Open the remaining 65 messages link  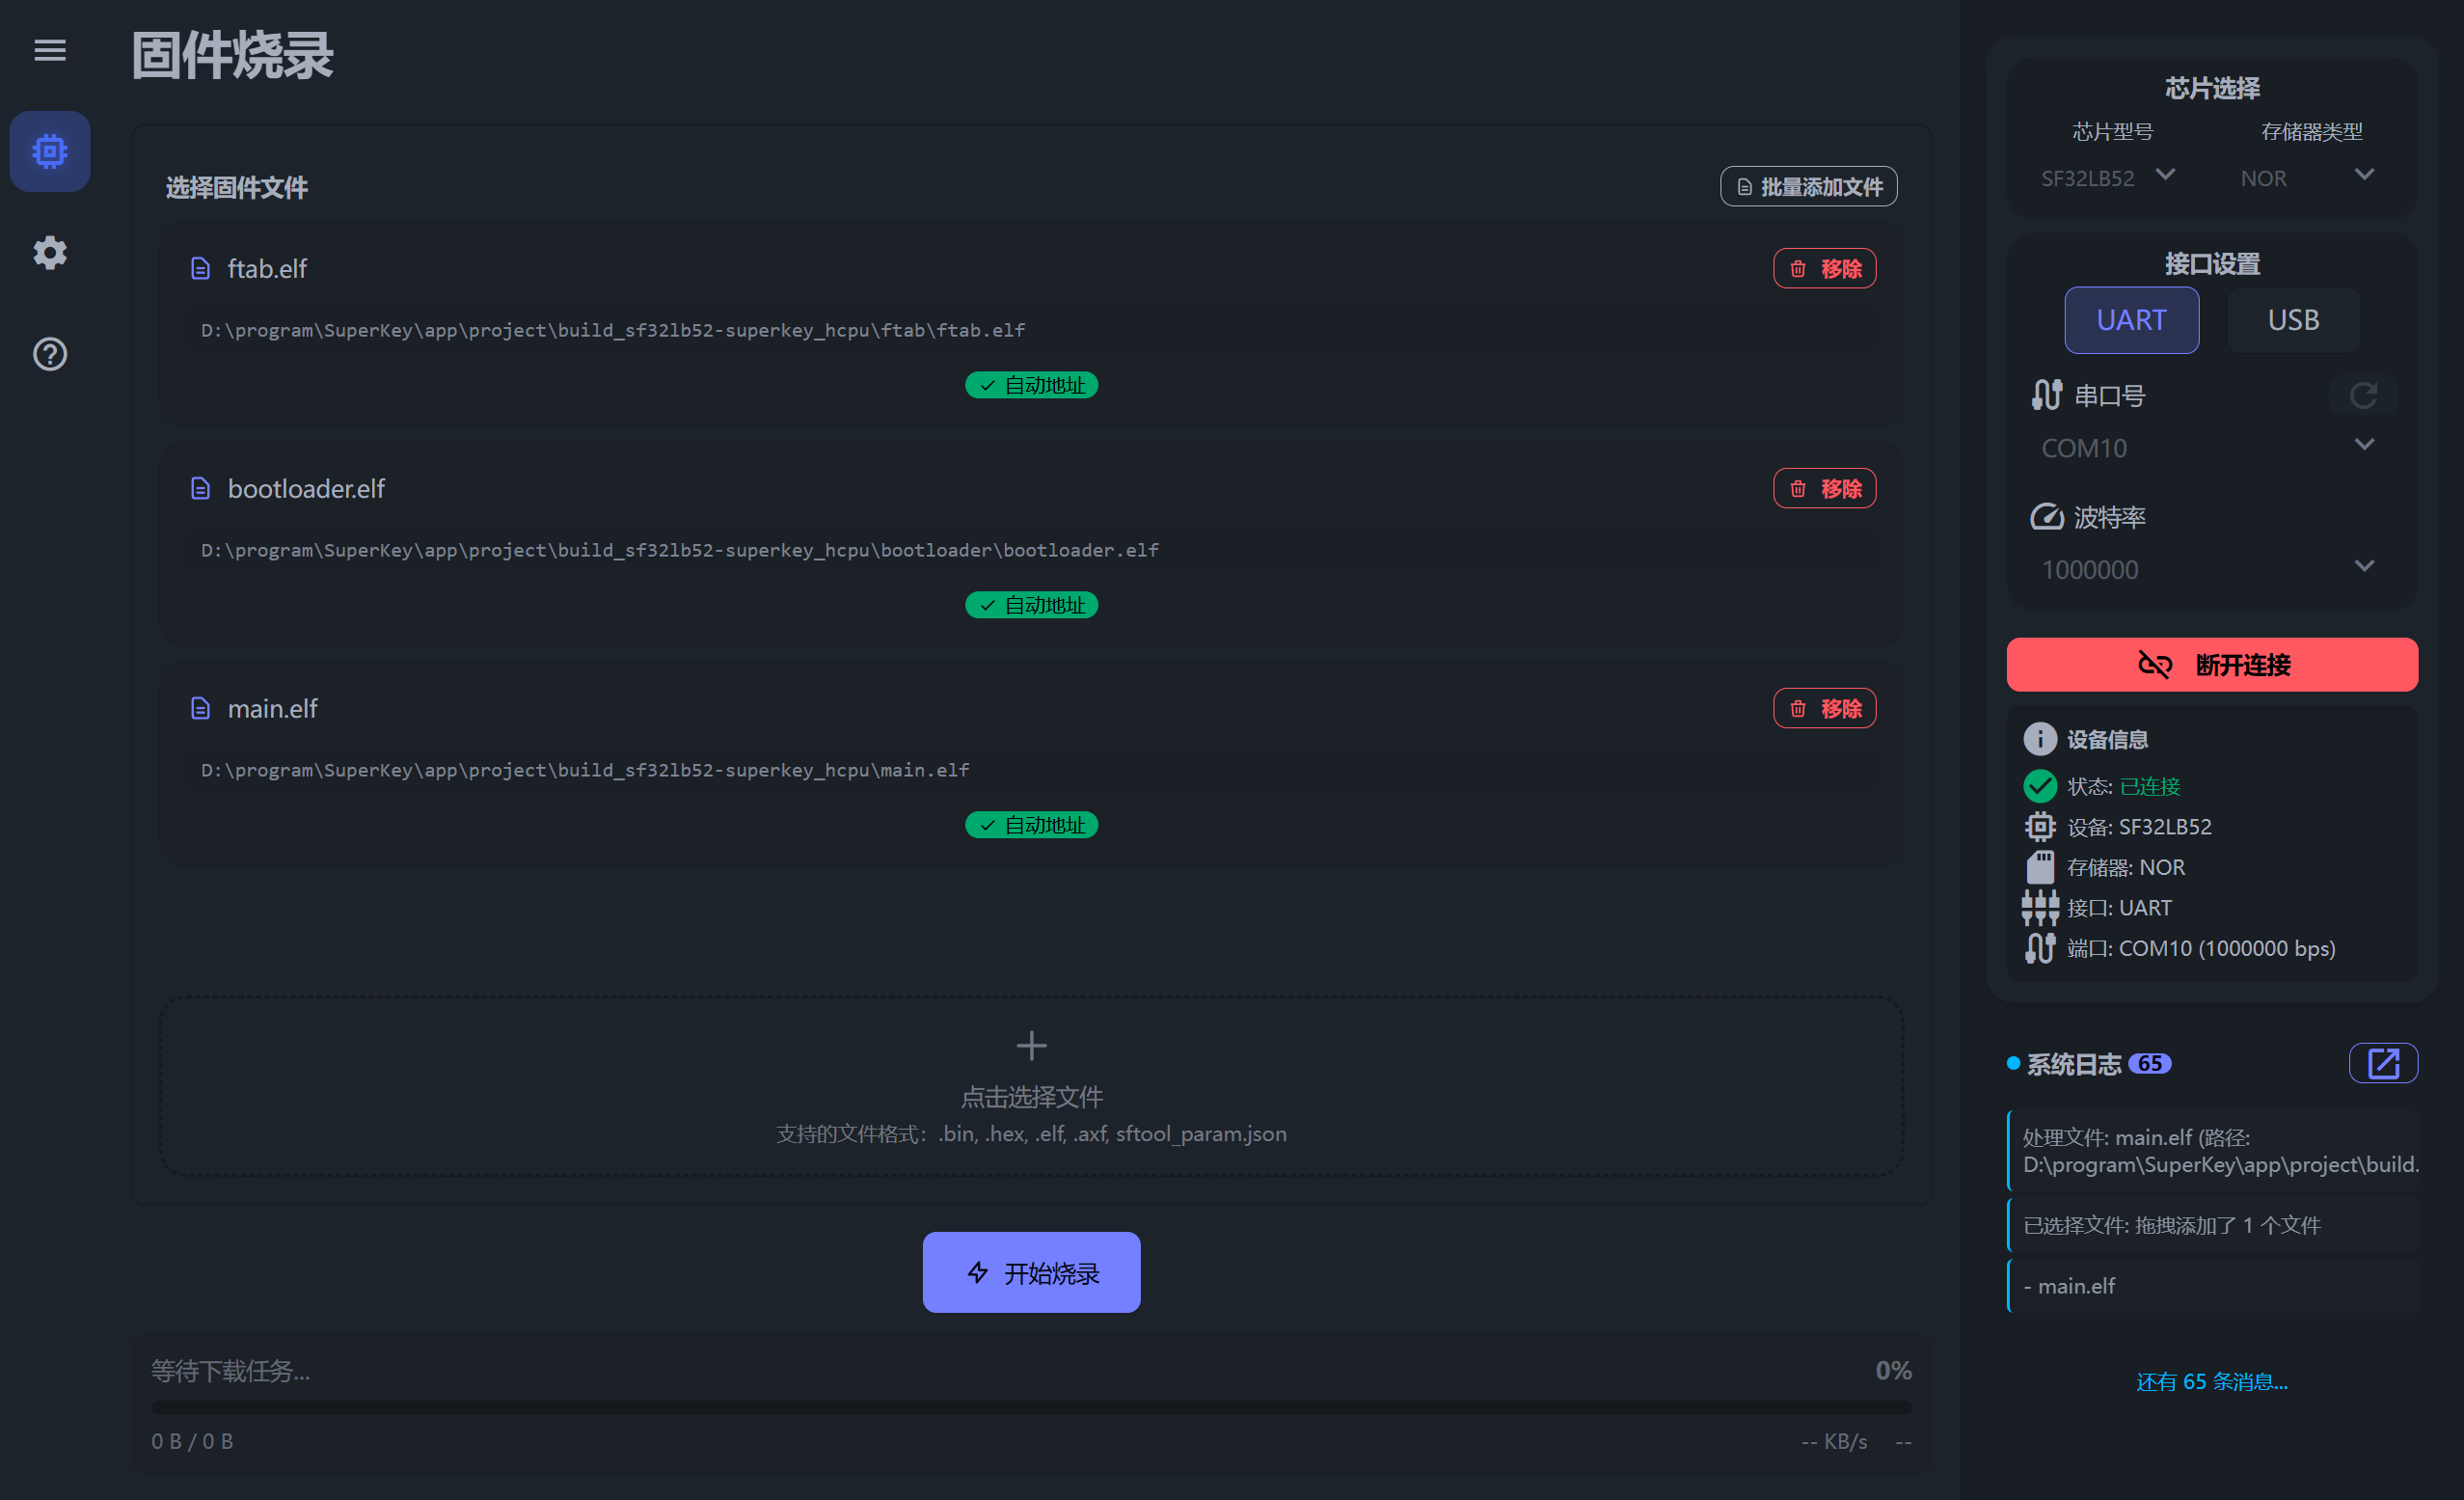[2212, 1381]
